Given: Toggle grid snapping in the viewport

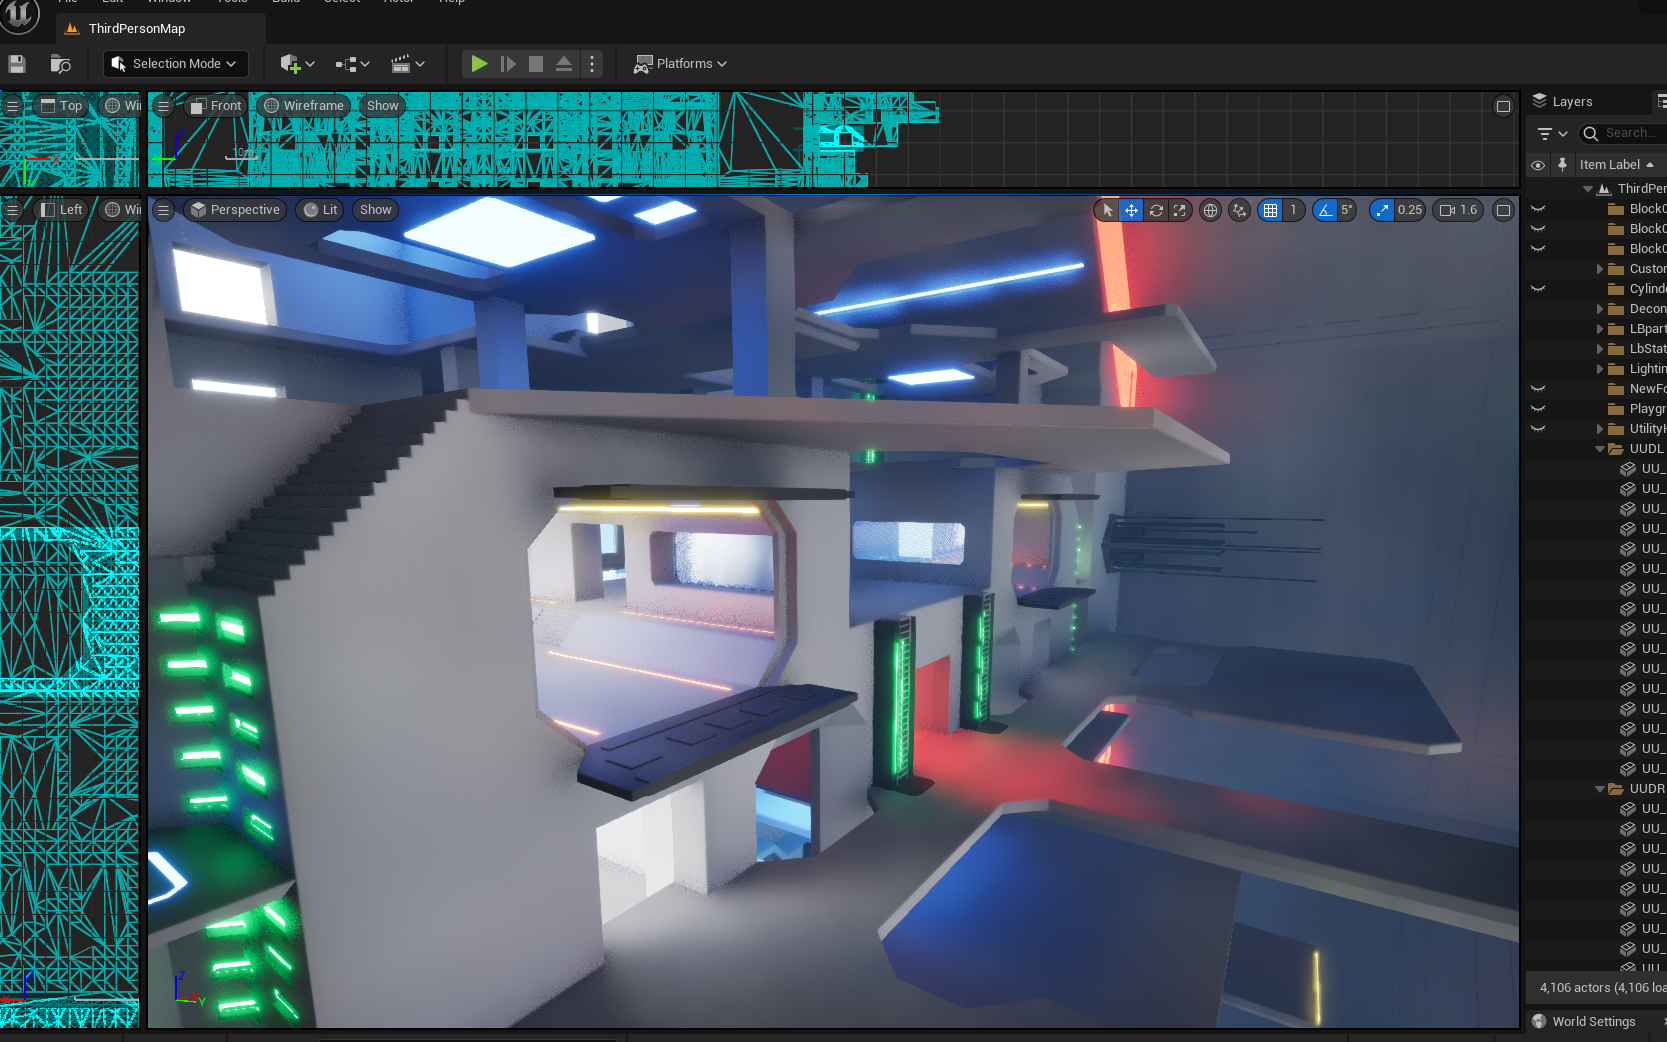Looking at the screenshot, I should point(1270,210).
